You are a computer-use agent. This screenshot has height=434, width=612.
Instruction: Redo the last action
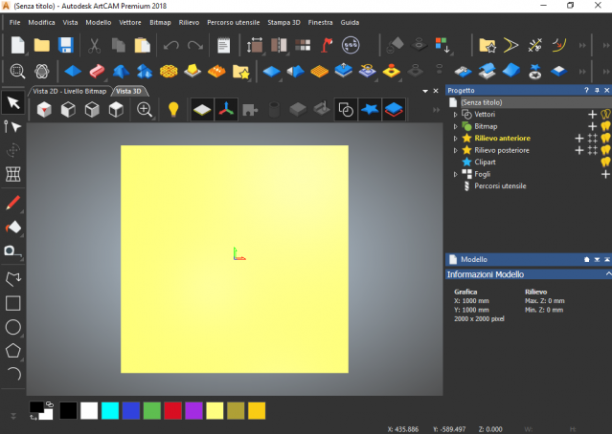[195, 45]
